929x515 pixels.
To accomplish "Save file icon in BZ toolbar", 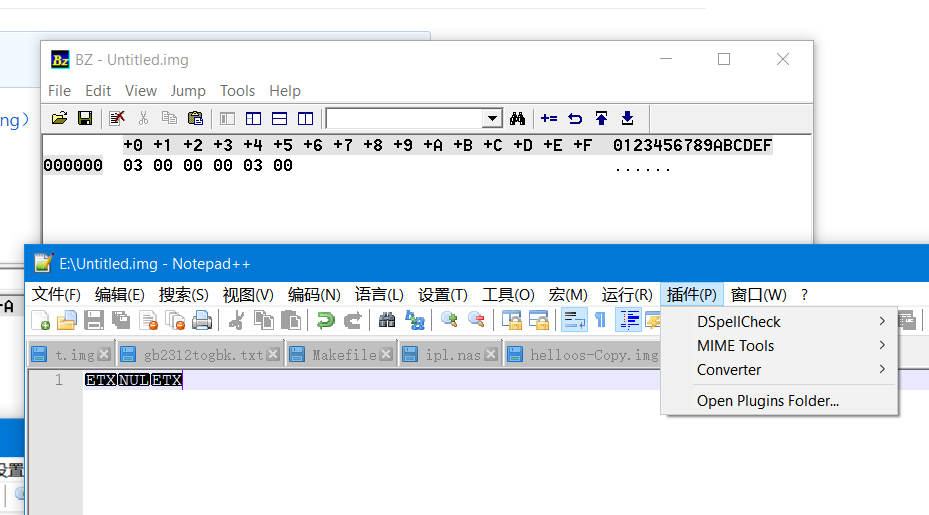I will pyautogui.click(x=85, y=119).
